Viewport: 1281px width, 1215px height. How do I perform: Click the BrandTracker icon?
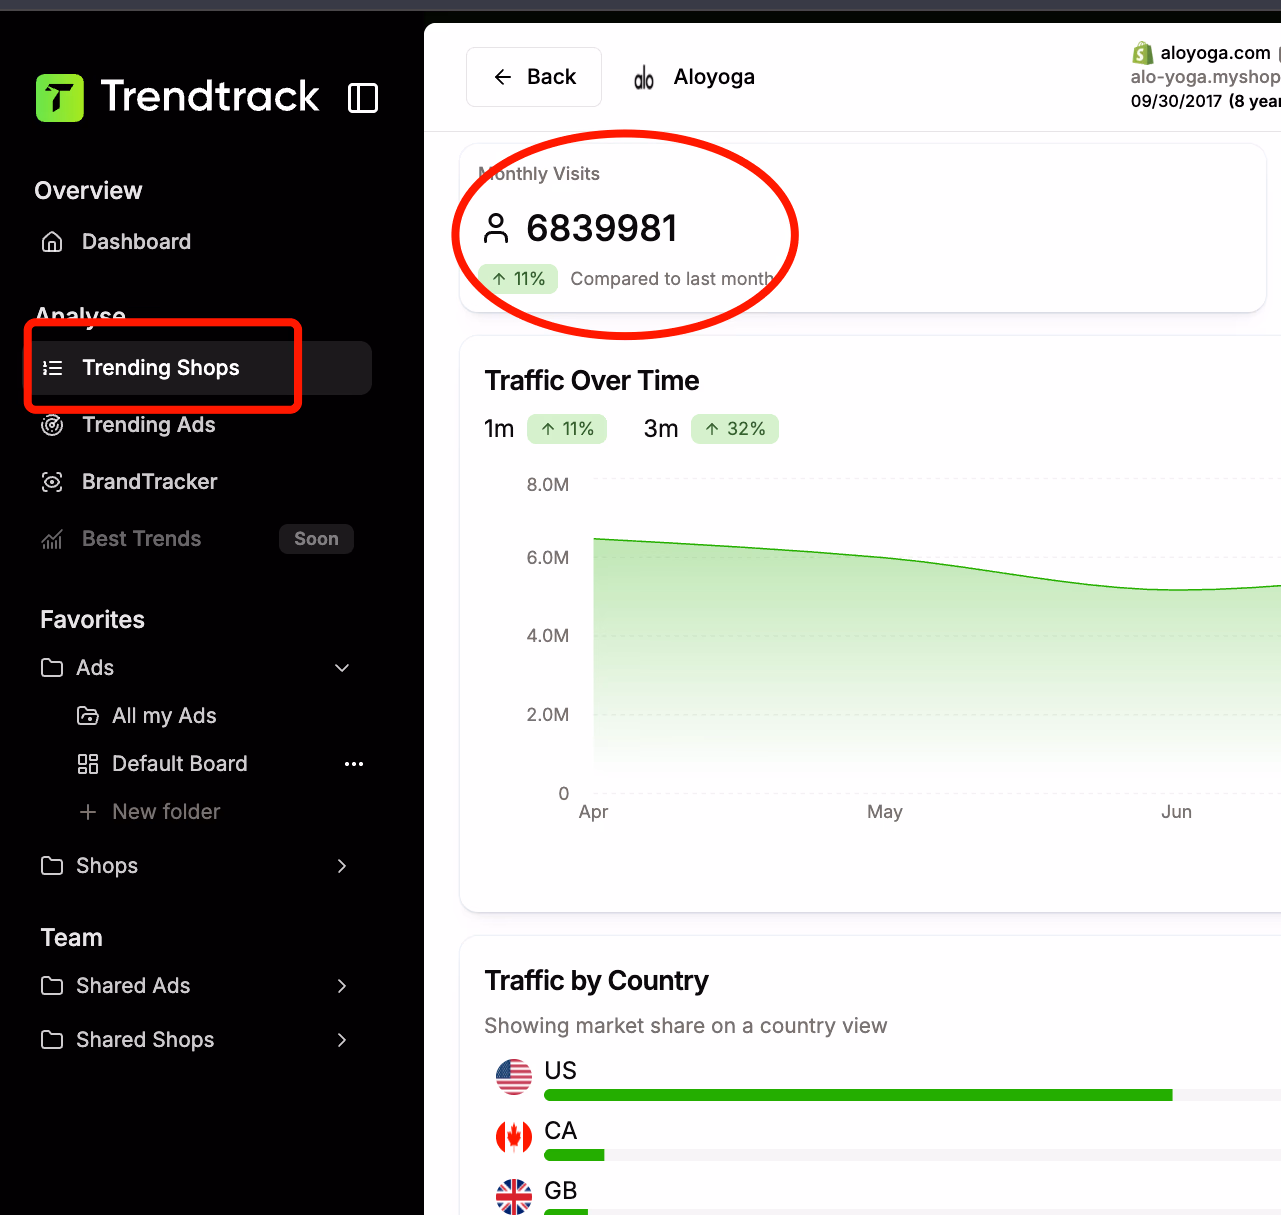(52, 481)
